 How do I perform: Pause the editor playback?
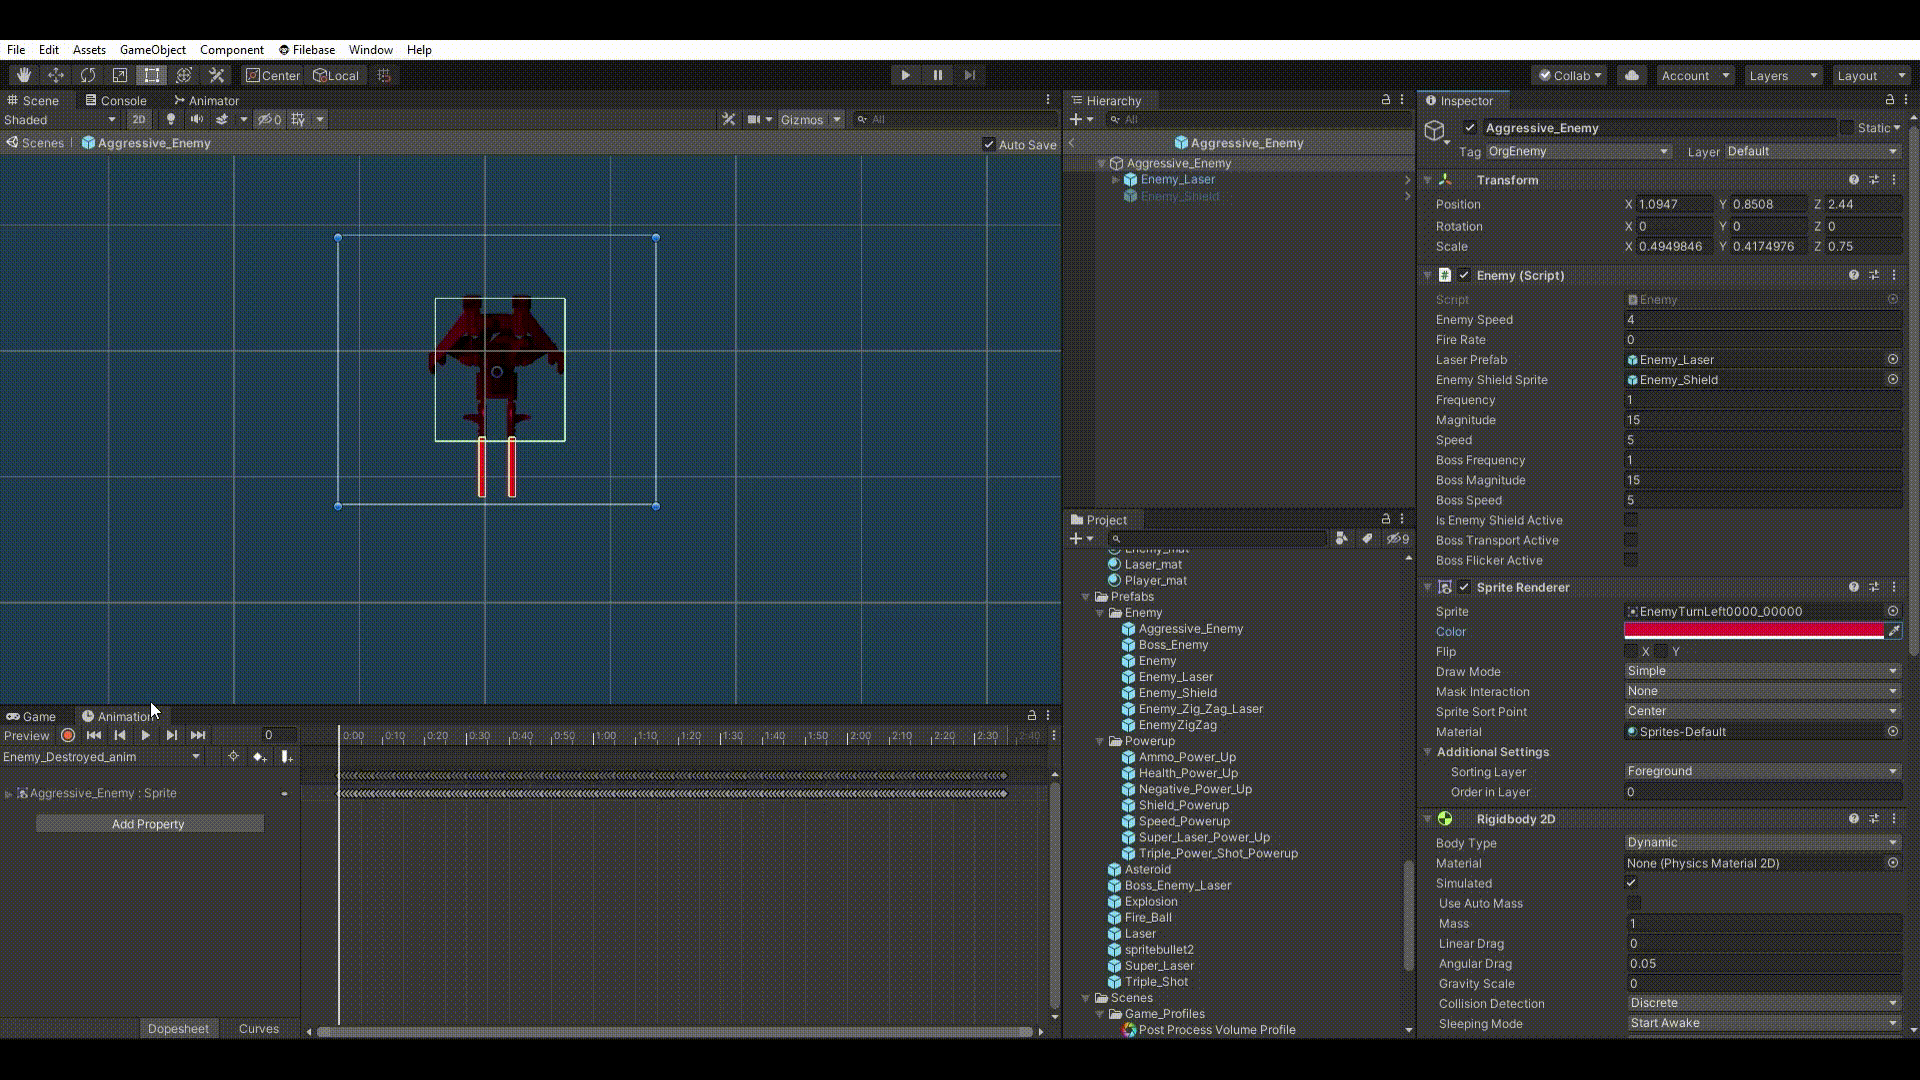[x=938, y=75]
